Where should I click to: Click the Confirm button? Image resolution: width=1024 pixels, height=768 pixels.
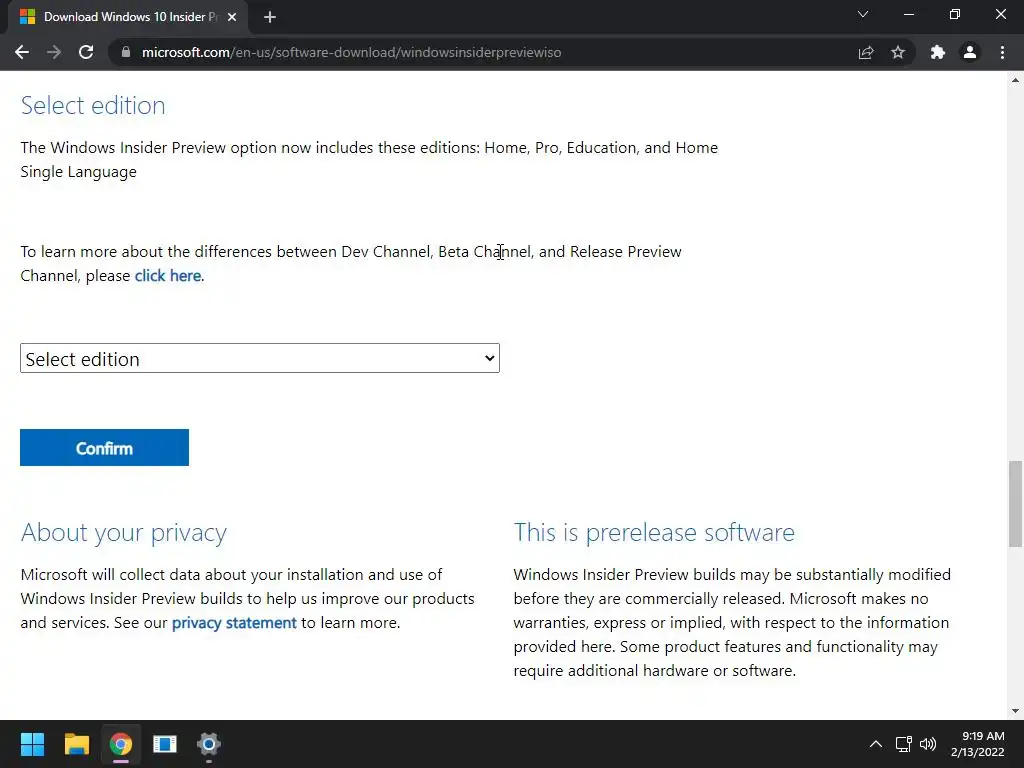pyautogui.click(x=104, y=447)
